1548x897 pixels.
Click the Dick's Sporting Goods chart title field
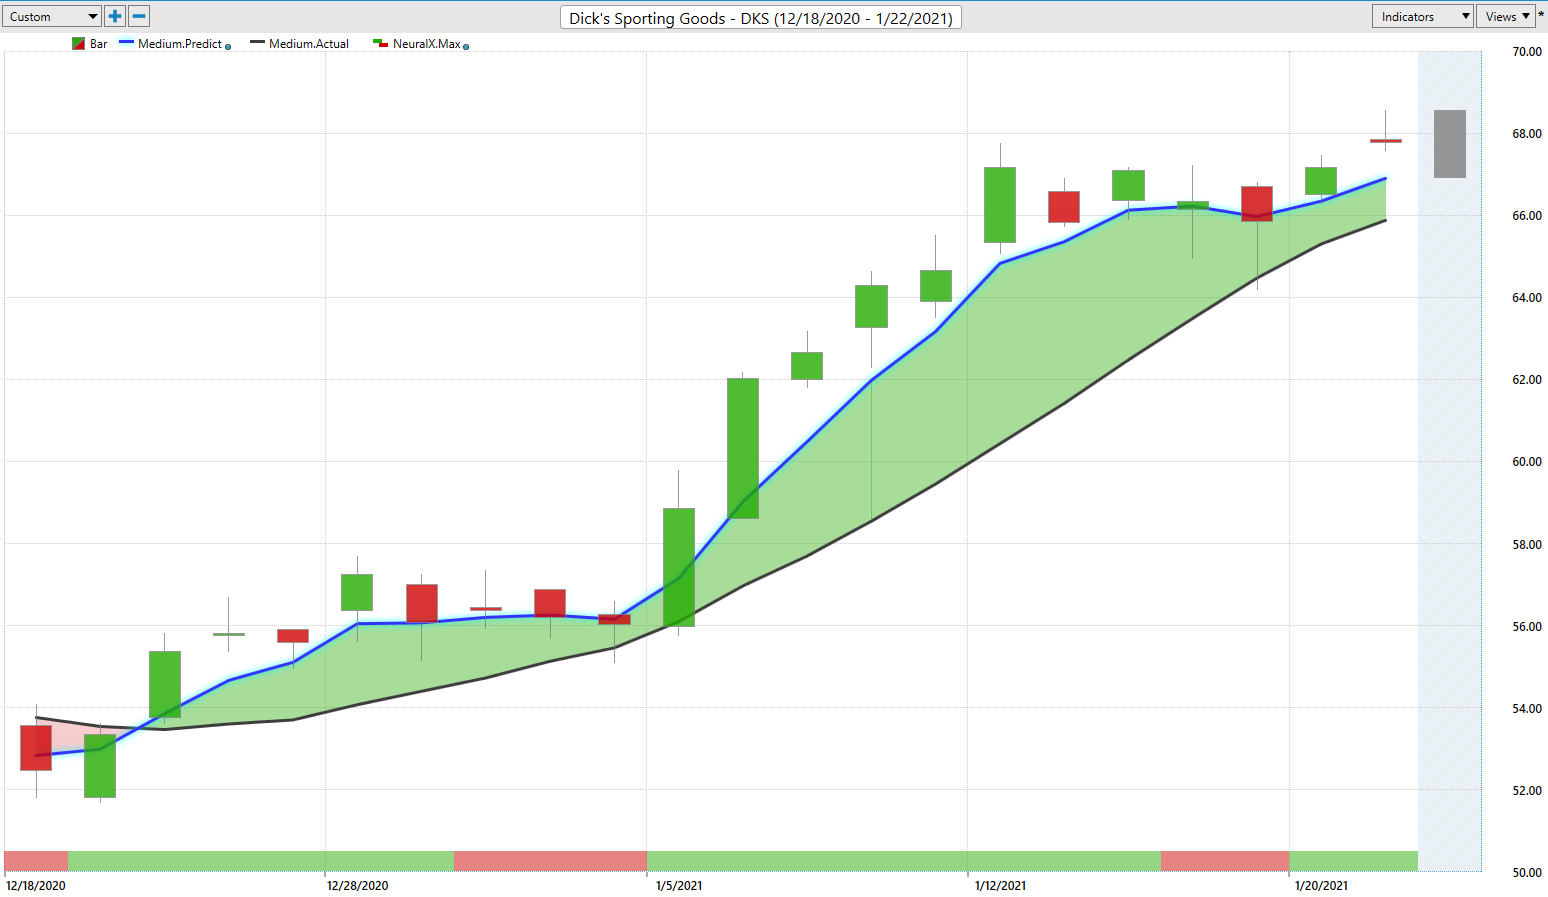761,17
